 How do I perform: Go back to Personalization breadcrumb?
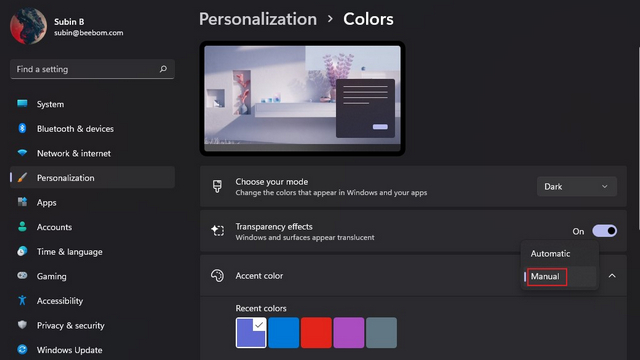[x=258, y=19]
